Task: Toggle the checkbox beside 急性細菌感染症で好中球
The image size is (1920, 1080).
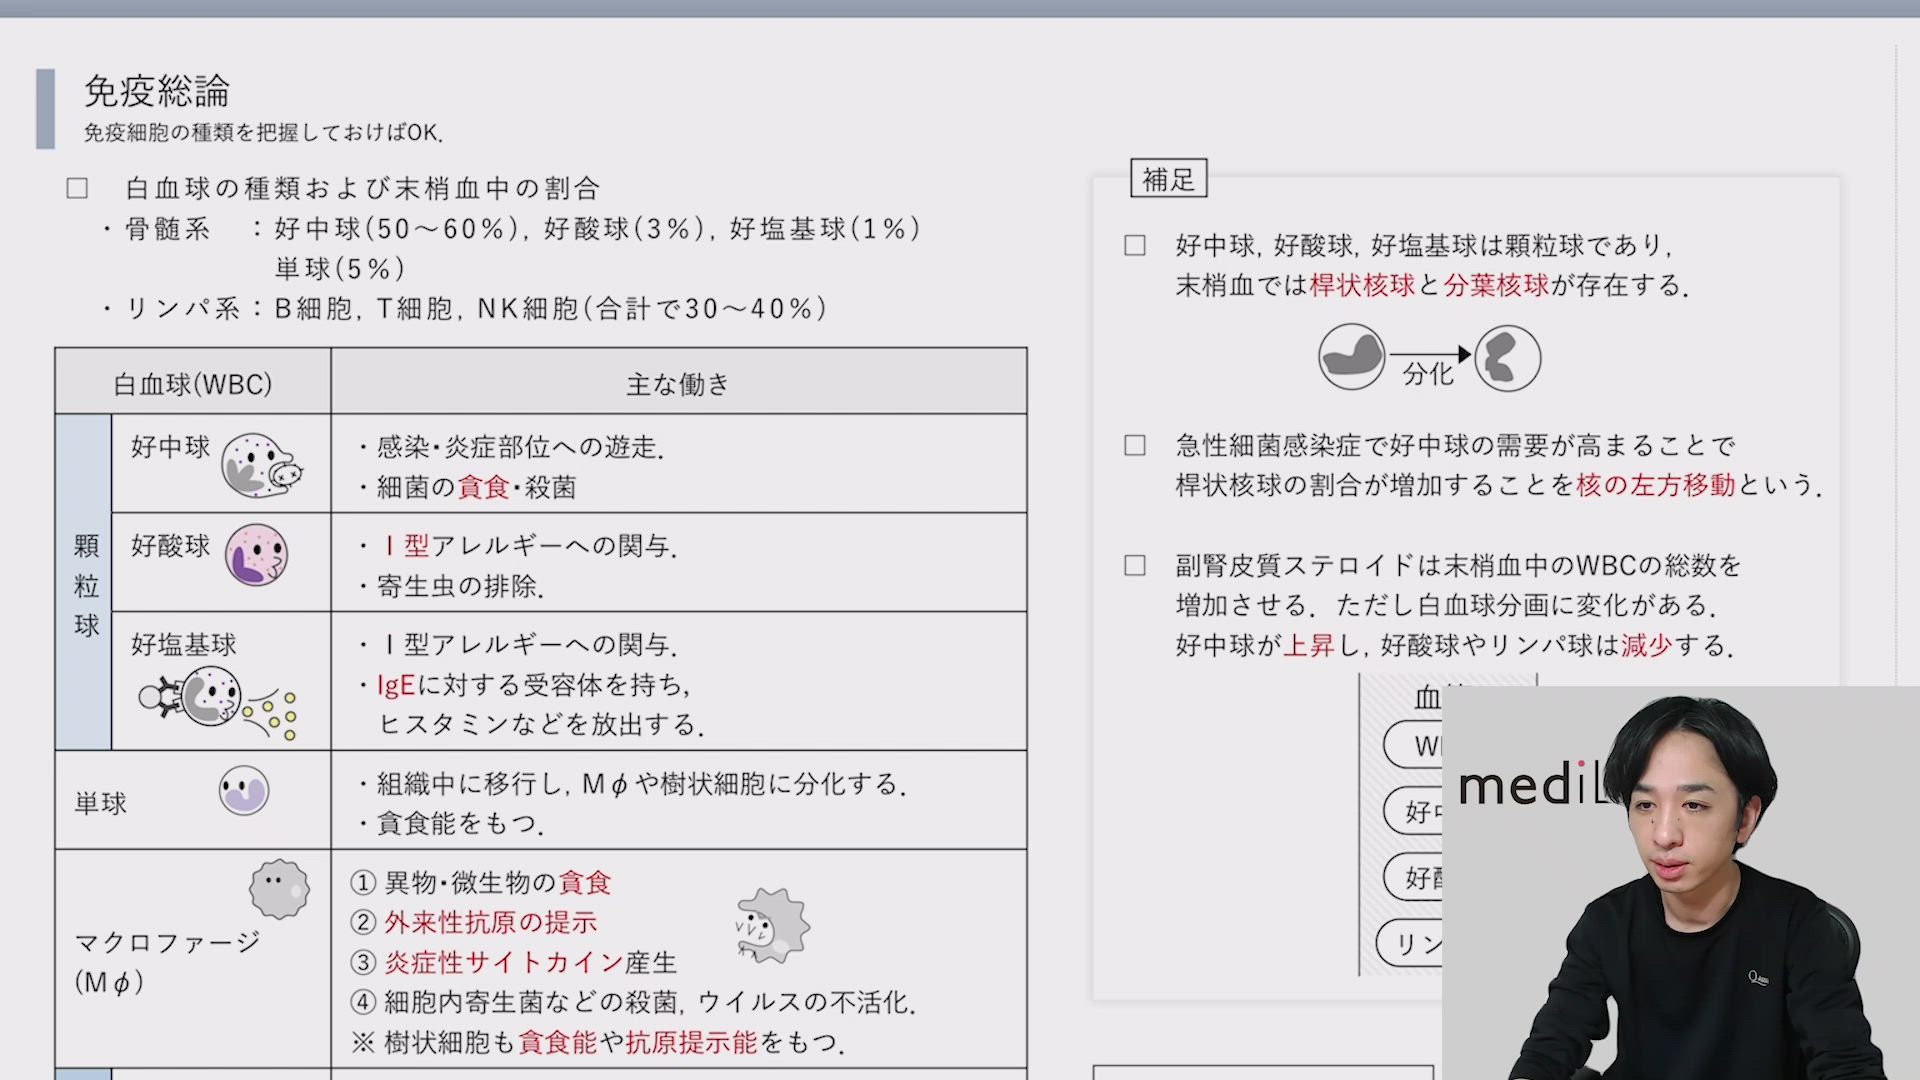Action: pos(1134,445)
